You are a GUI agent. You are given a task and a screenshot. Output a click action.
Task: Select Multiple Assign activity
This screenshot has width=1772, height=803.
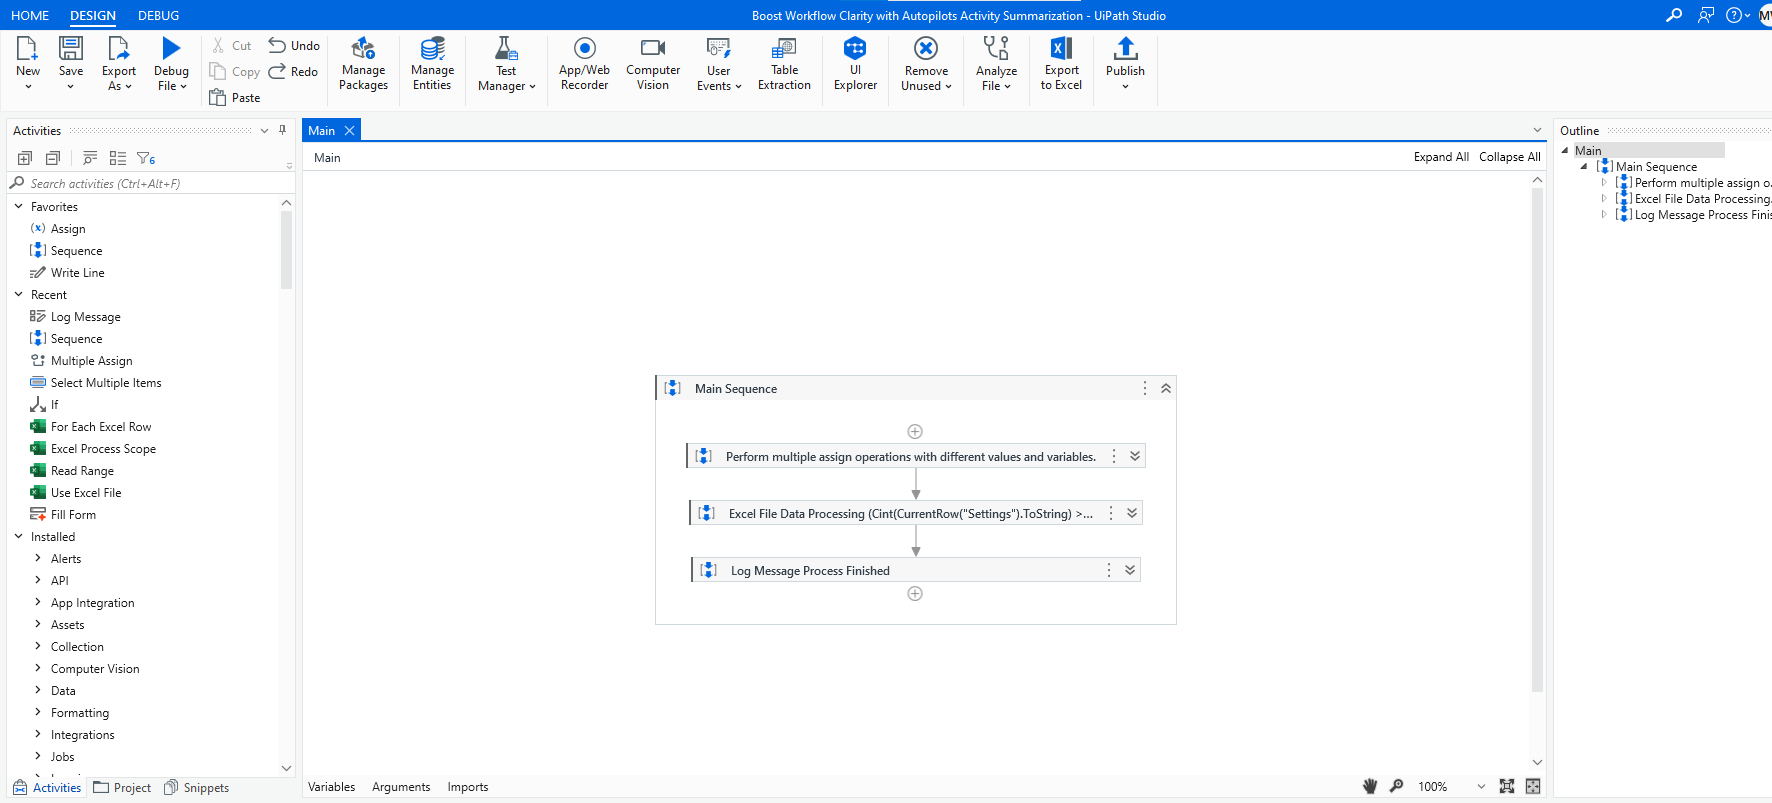click(x=91, y=361)
